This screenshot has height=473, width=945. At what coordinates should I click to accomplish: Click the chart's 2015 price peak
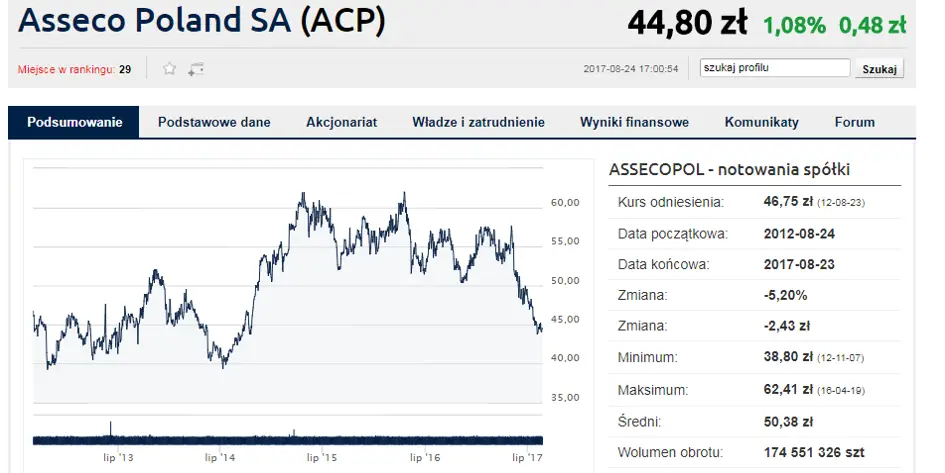click(x=302, y=196)
